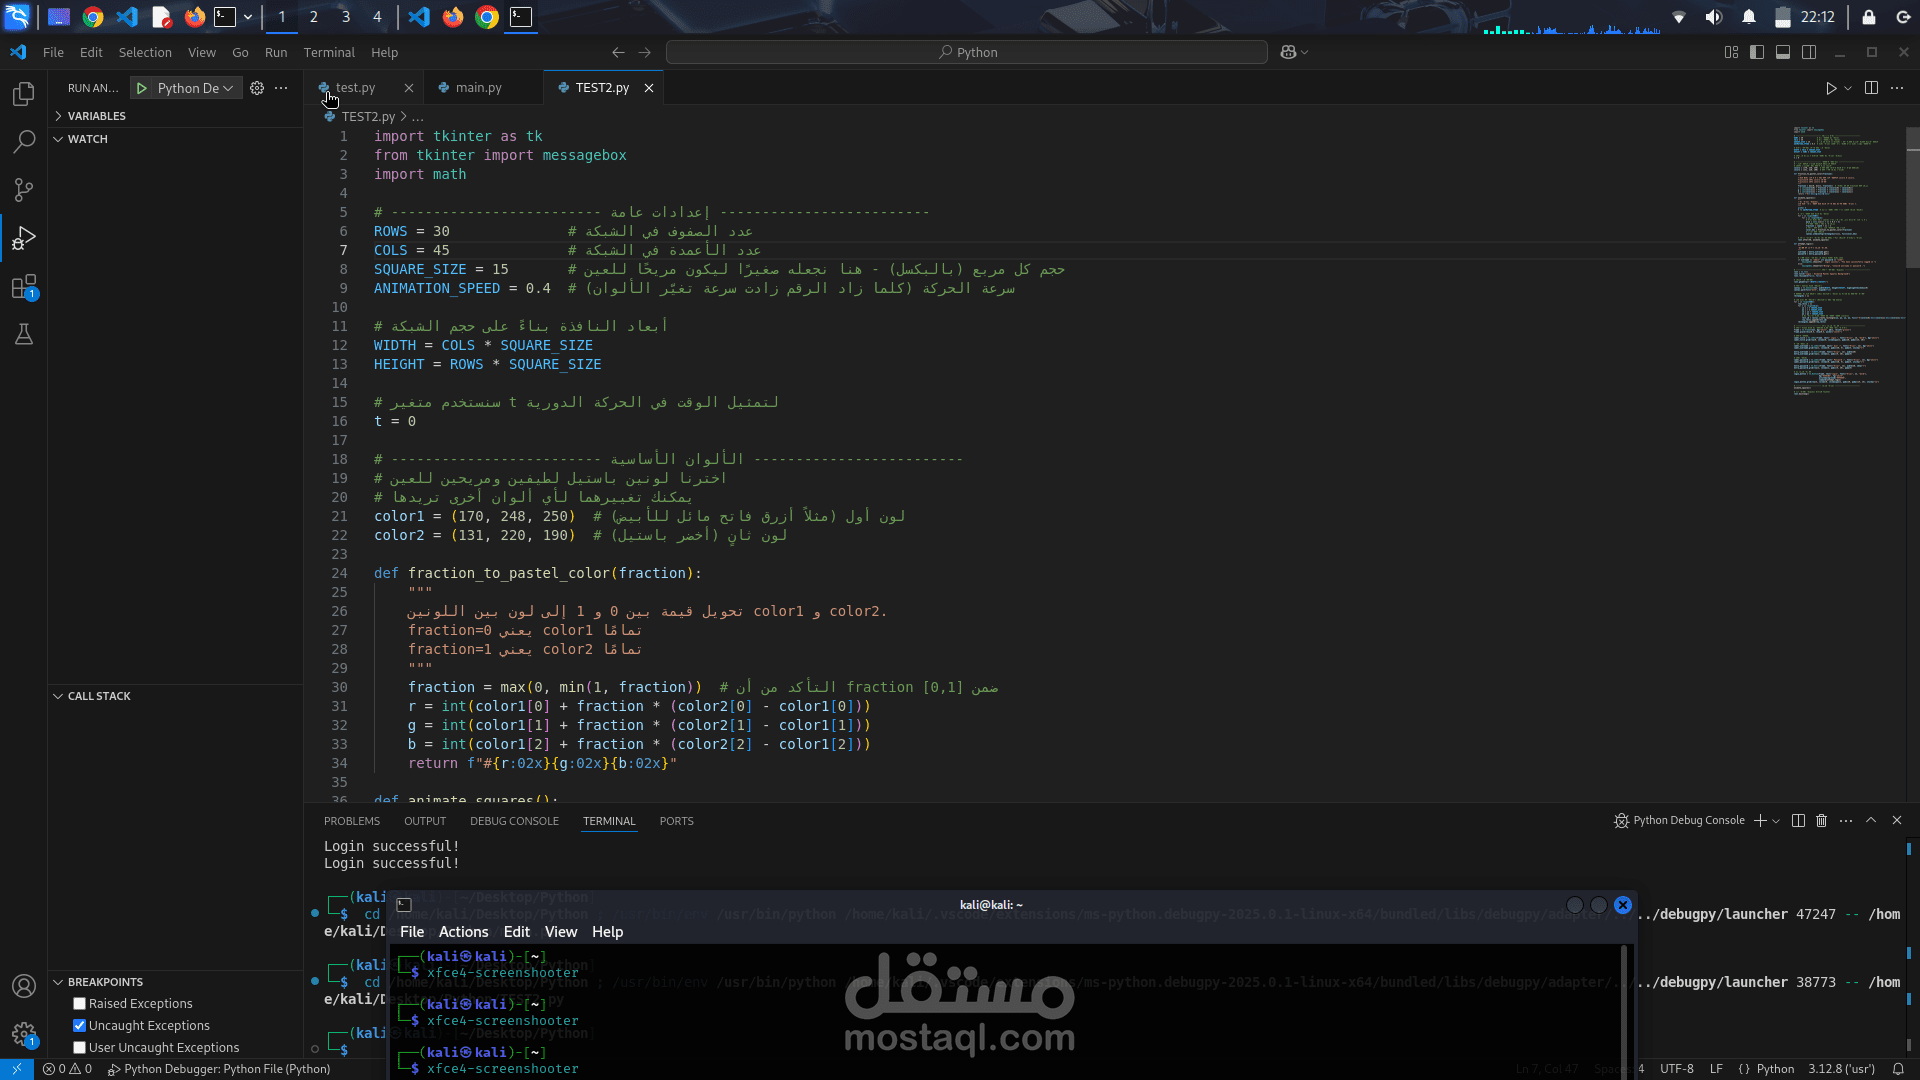Uncheck Uncaught Exceptions breakpoint
Viewport: 1920px width, 1080px height.
pyautogui.click(x=79, y=1026)
